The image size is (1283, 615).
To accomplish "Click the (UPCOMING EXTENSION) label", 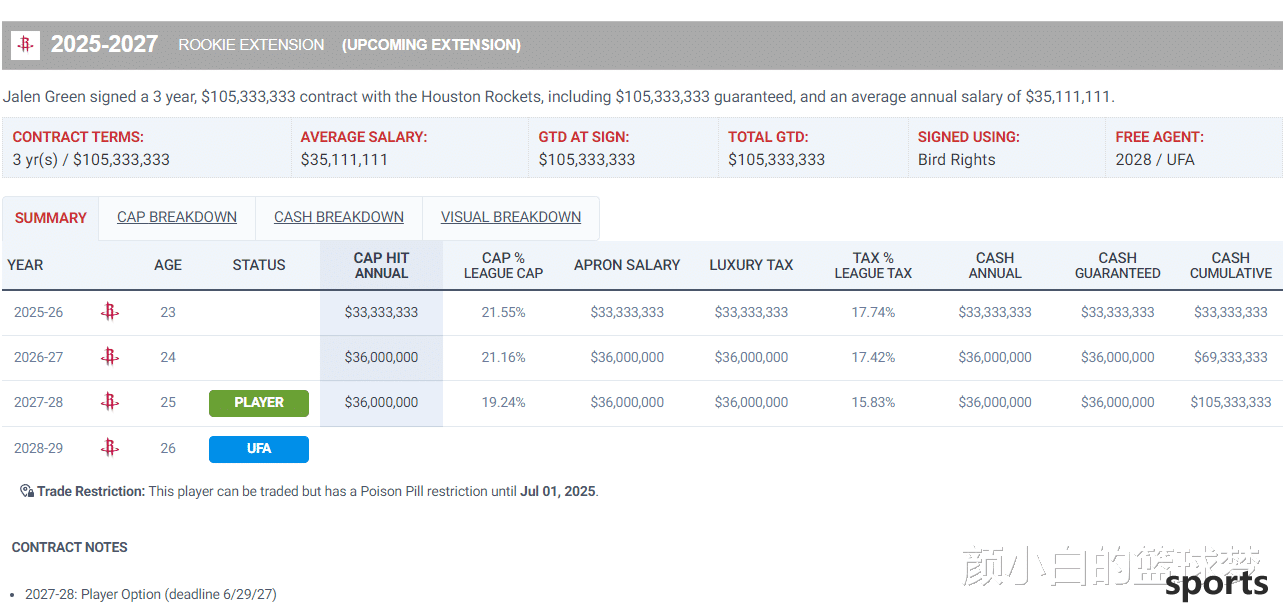I will tap(431, 45).
